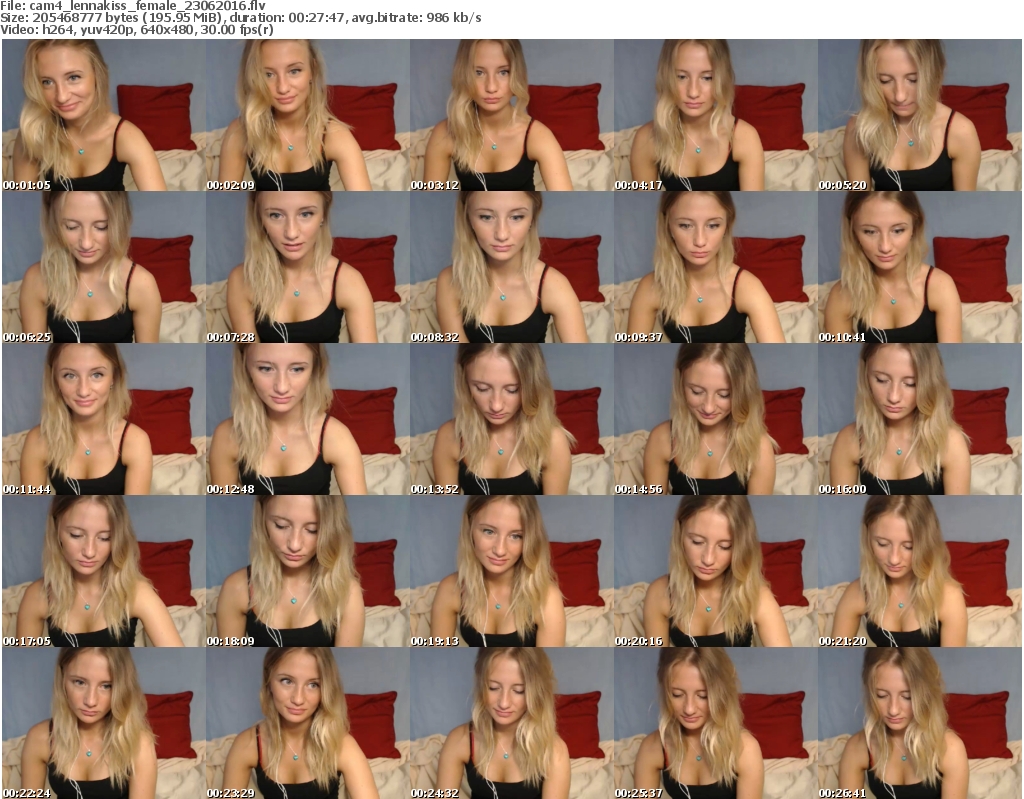The image size is (1024, 799).
Task: Choose the frame marked 00:18:09
Action: (x=308, y=572)
